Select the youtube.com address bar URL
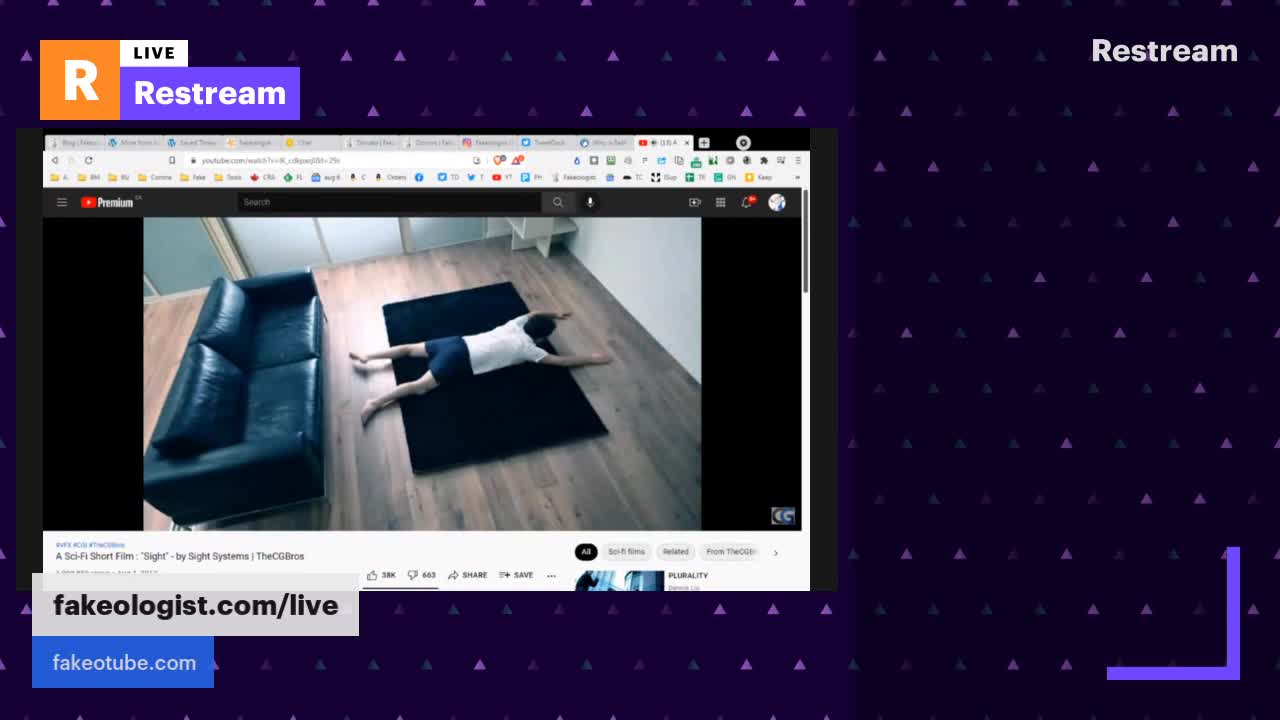Viewport: 1280px width, 720px height. (270, 160)
